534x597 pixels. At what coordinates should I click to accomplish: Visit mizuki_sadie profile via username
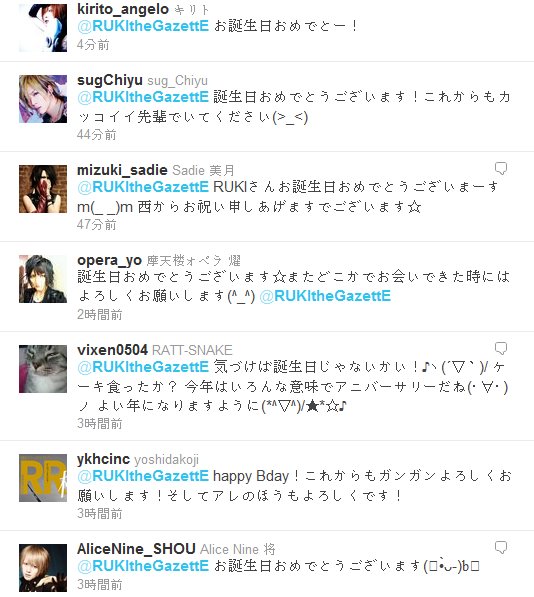pyautogui.click(x=122, y=170)
